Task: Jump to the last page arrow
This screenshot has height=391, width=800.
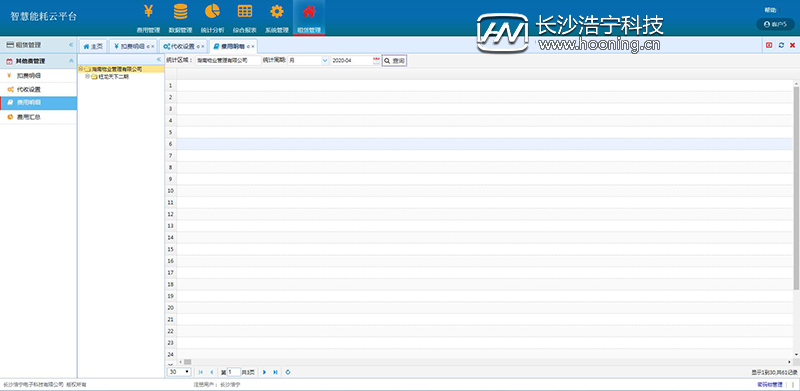Action: point(276,372)
